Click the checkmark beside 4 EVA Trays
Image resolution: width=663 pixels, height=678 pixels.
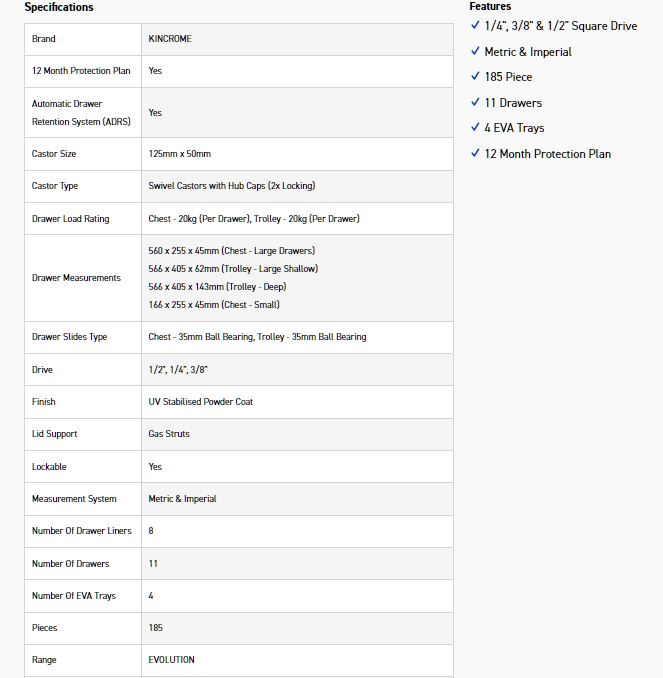point(475,128)
